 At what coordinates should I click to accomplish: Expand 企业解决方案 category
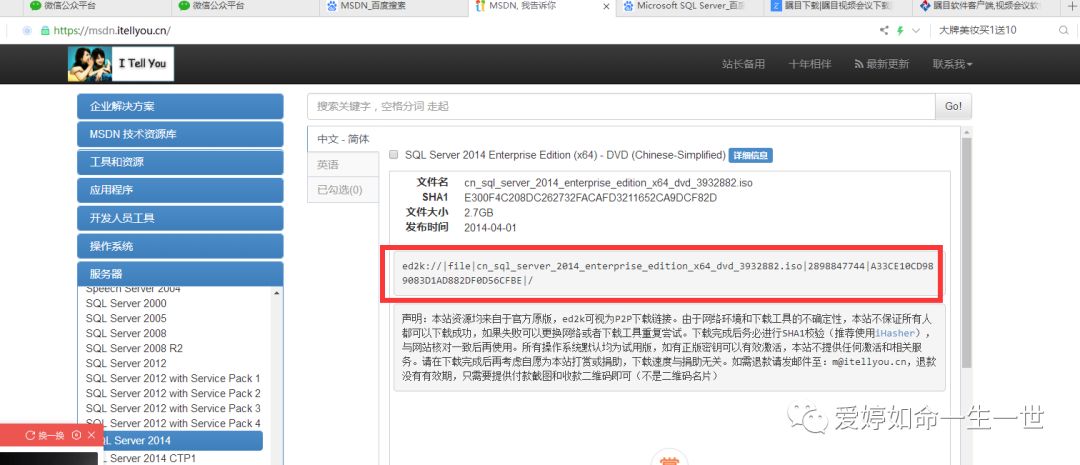pos(180,106)
